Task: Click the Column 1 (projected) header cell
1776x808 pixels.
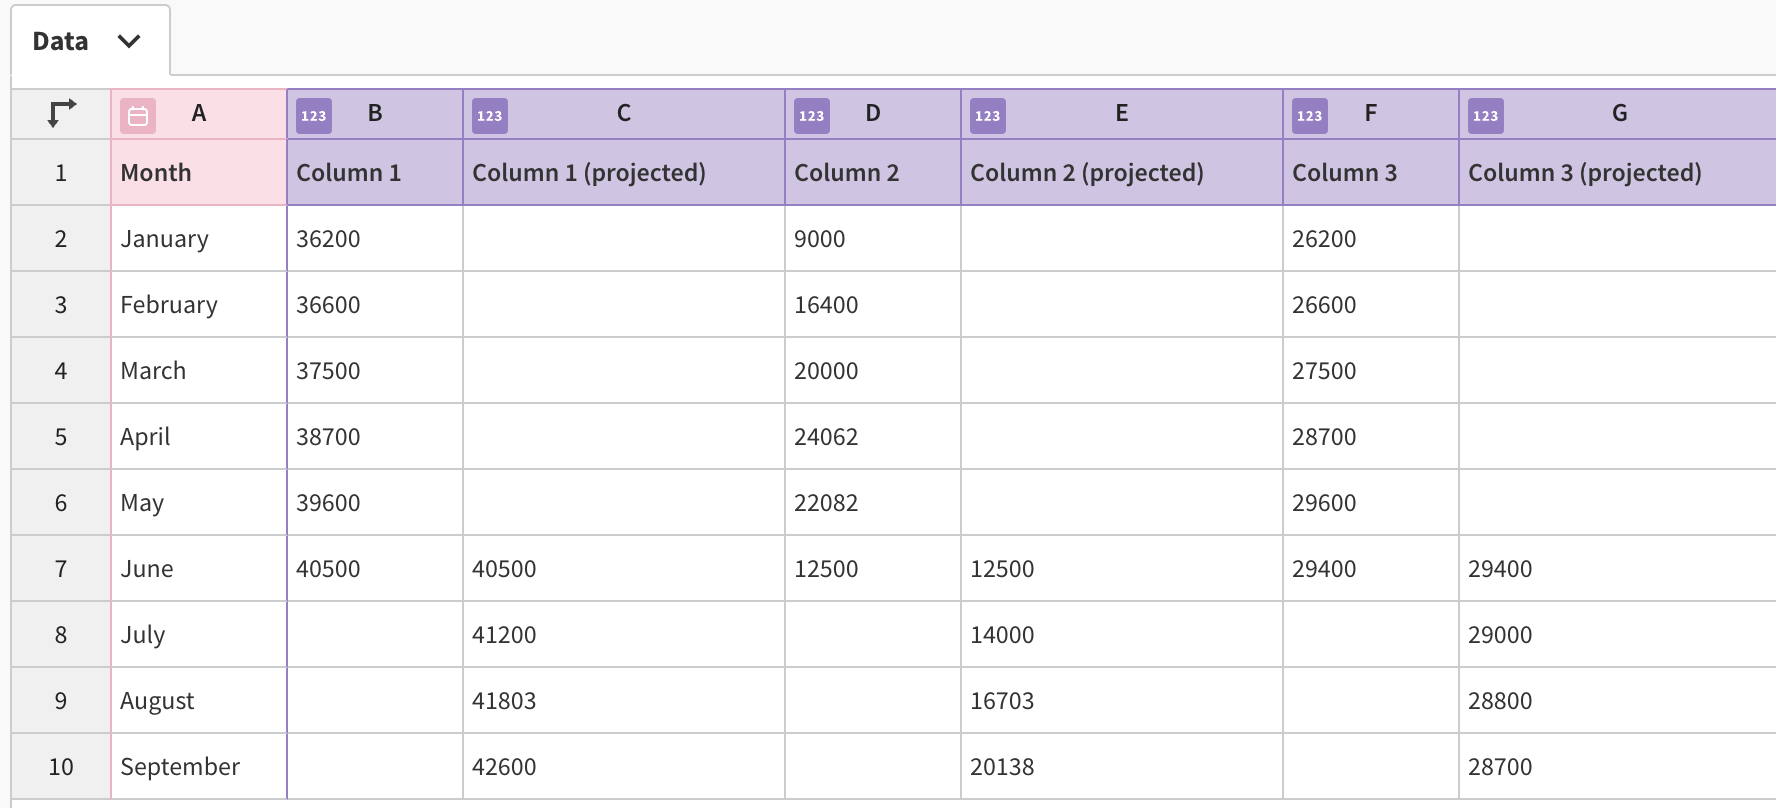Action: 624,173
